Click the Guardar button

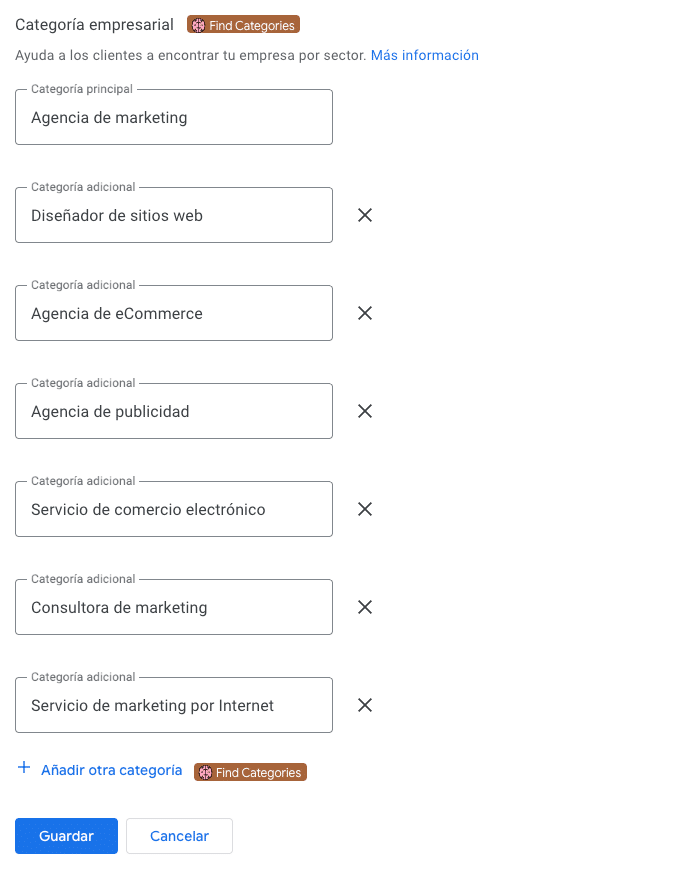(x=66, y=836)
